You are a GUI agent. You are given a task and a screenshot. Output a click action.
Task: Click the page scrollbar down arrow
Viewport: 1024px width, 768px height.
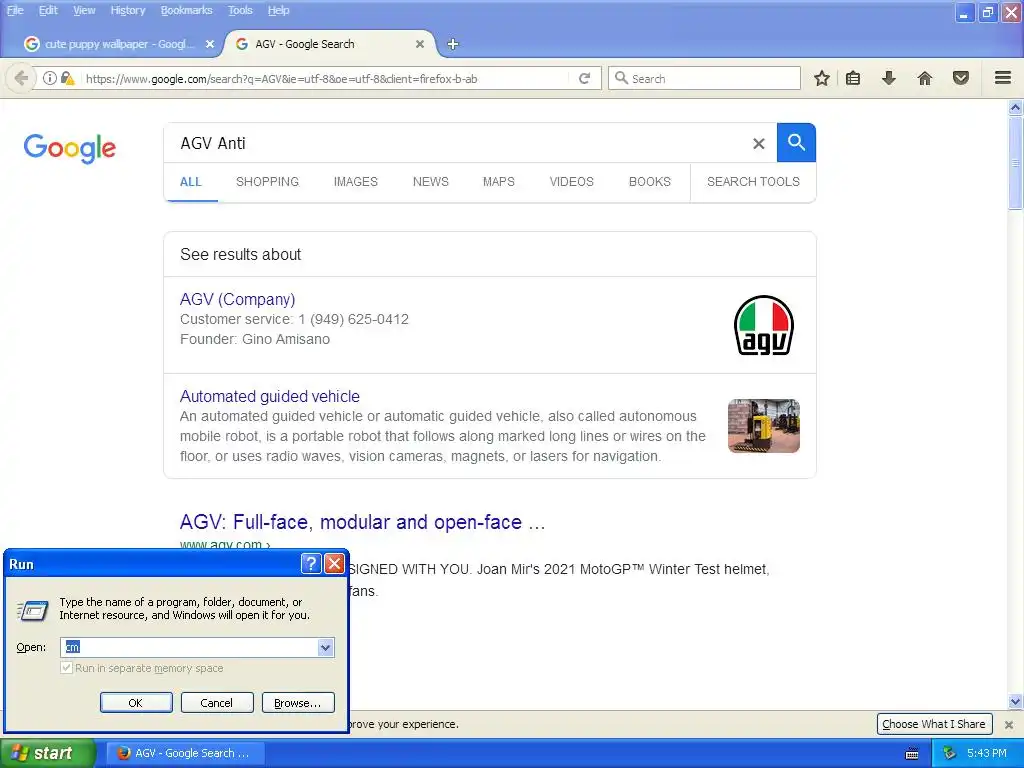point(1016,702)
